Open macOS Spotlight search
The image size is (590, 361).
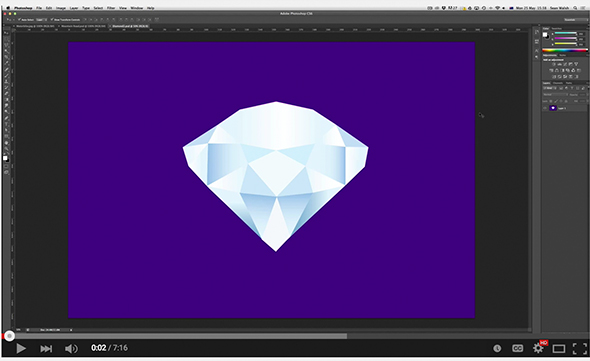pyautogui.click(x=575, y=8)
